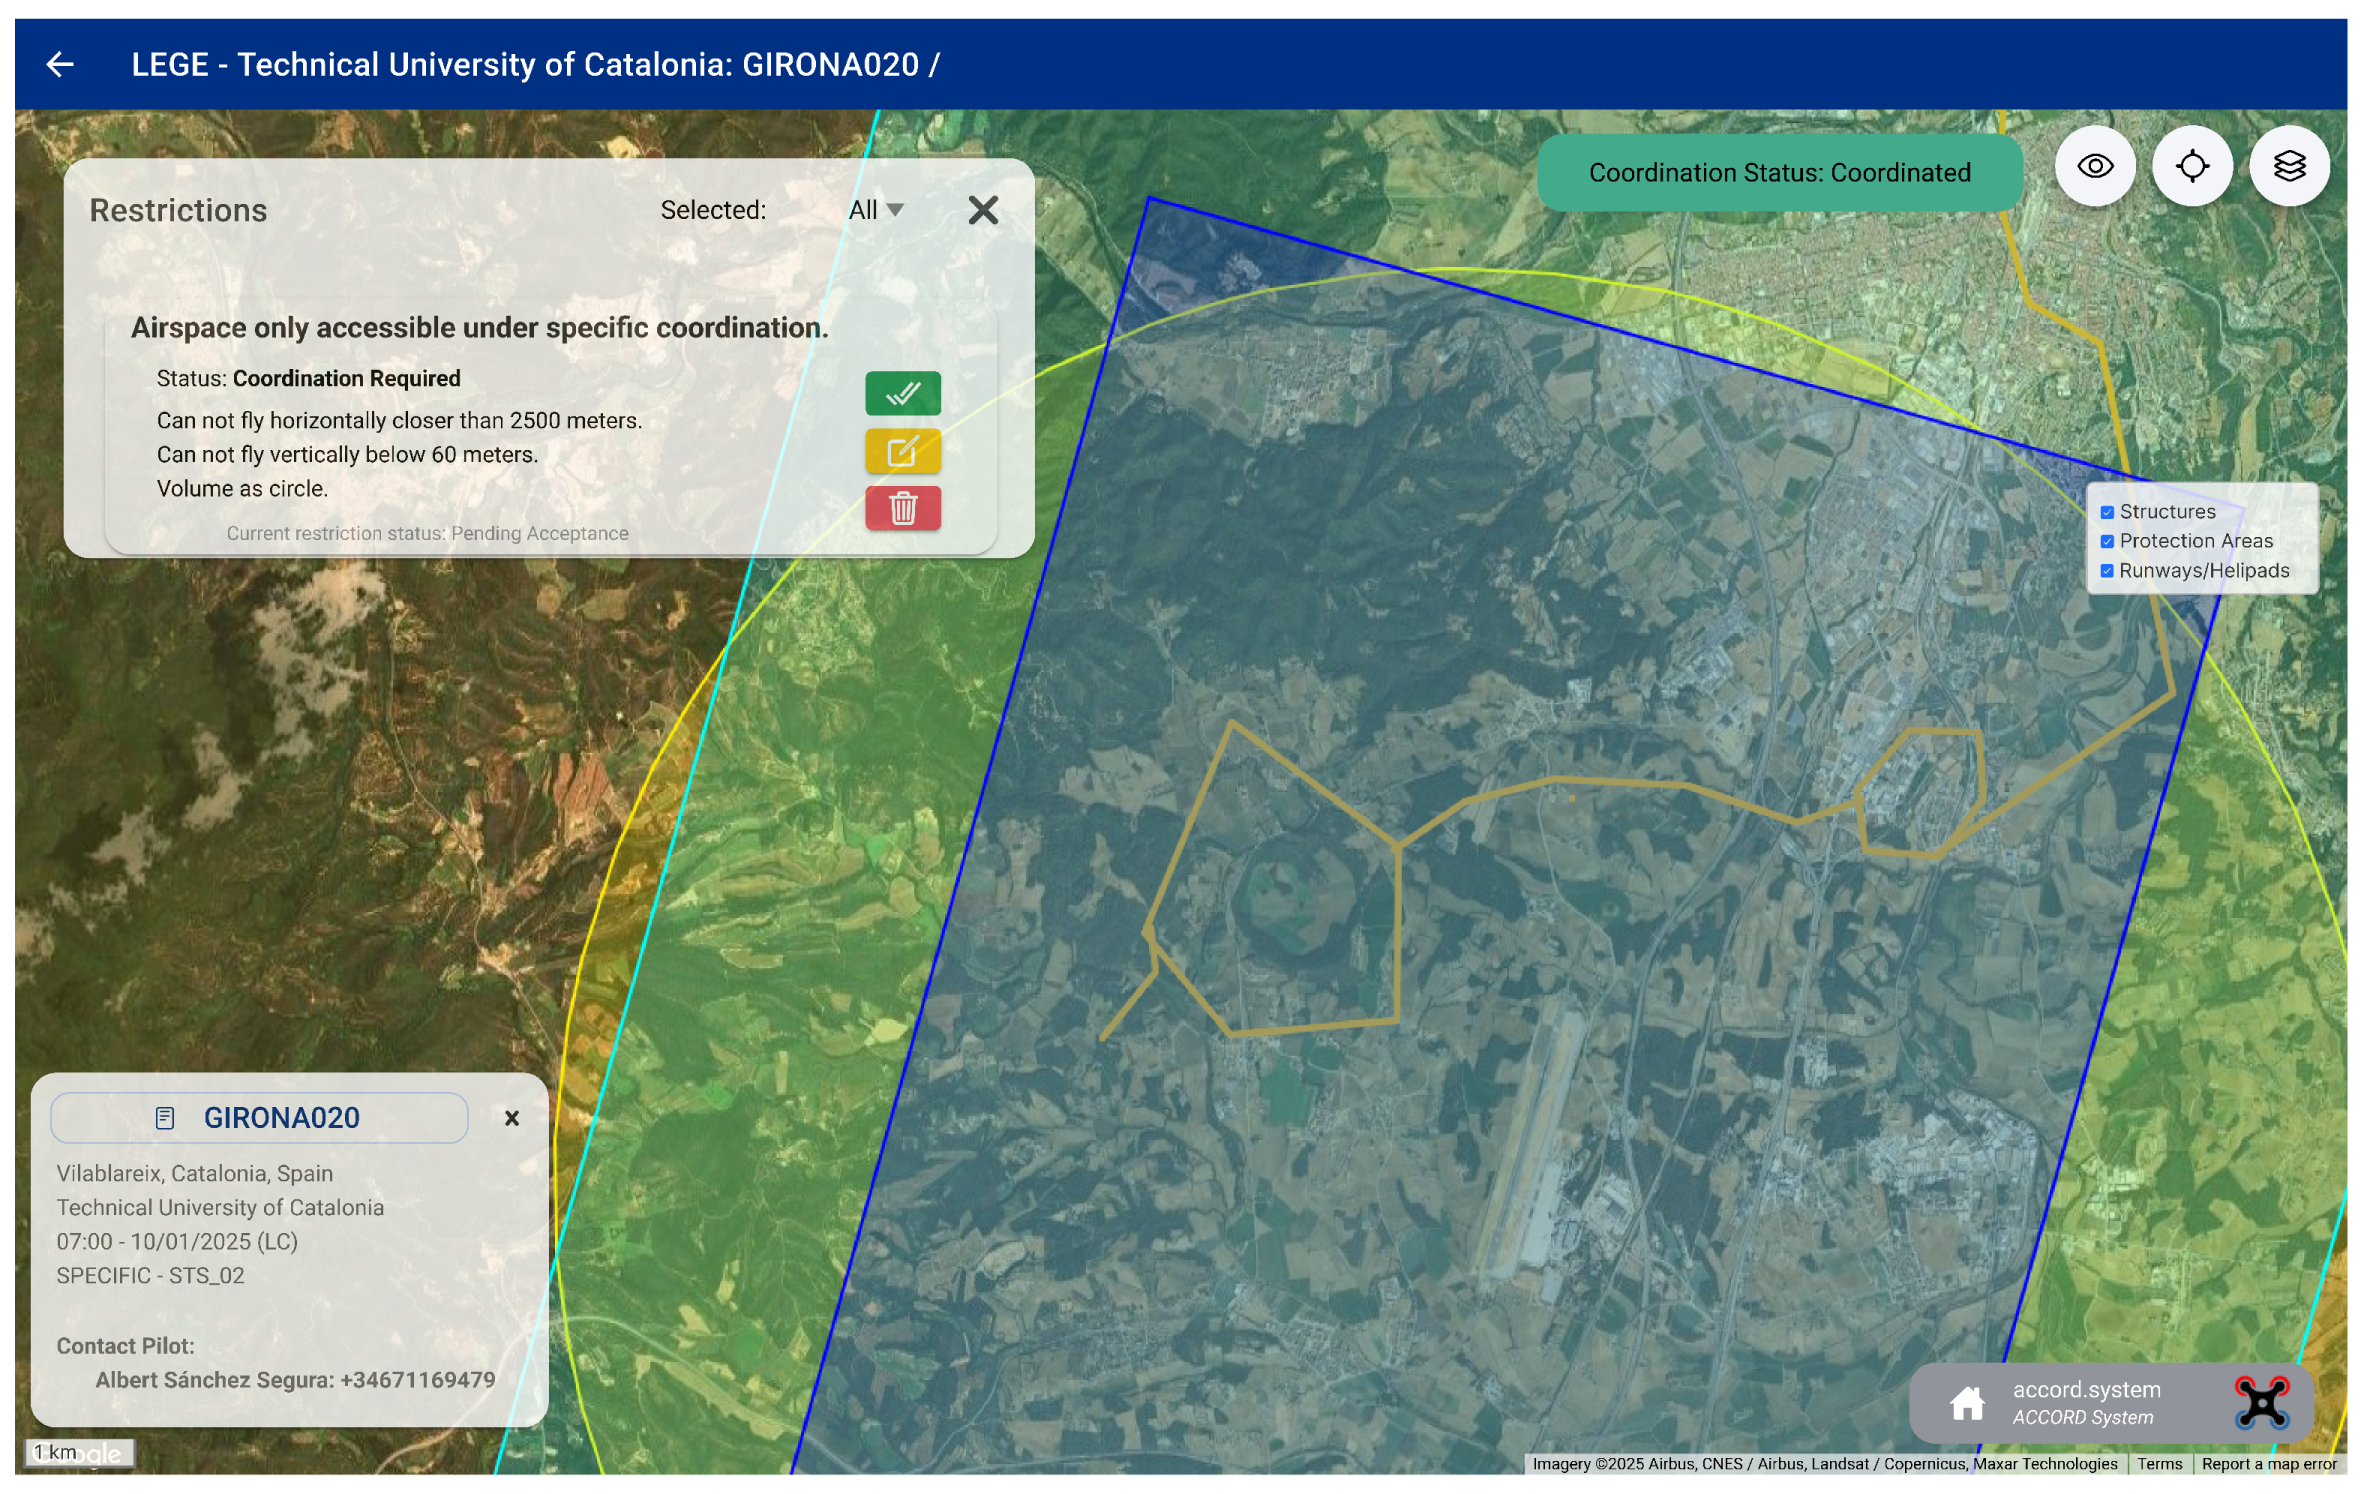This screenshot has height=1494, width=2364.
Task: Accept restriction with green double-check button
Action: 902,393
